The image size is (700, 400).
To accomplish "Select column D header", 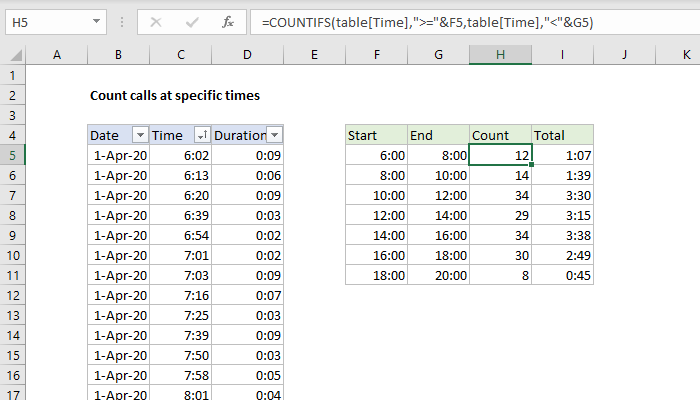I will pyautogui.click(x=247, y=55).
